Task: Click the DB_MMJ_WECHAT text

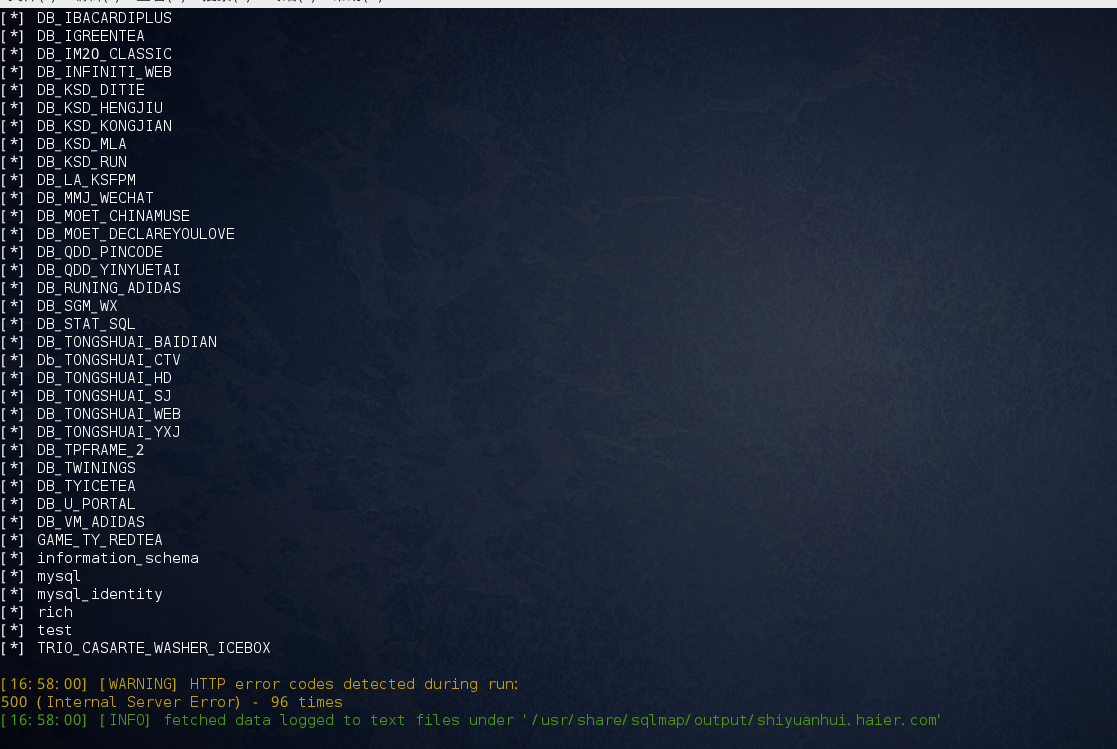Action: click(95, 198)
